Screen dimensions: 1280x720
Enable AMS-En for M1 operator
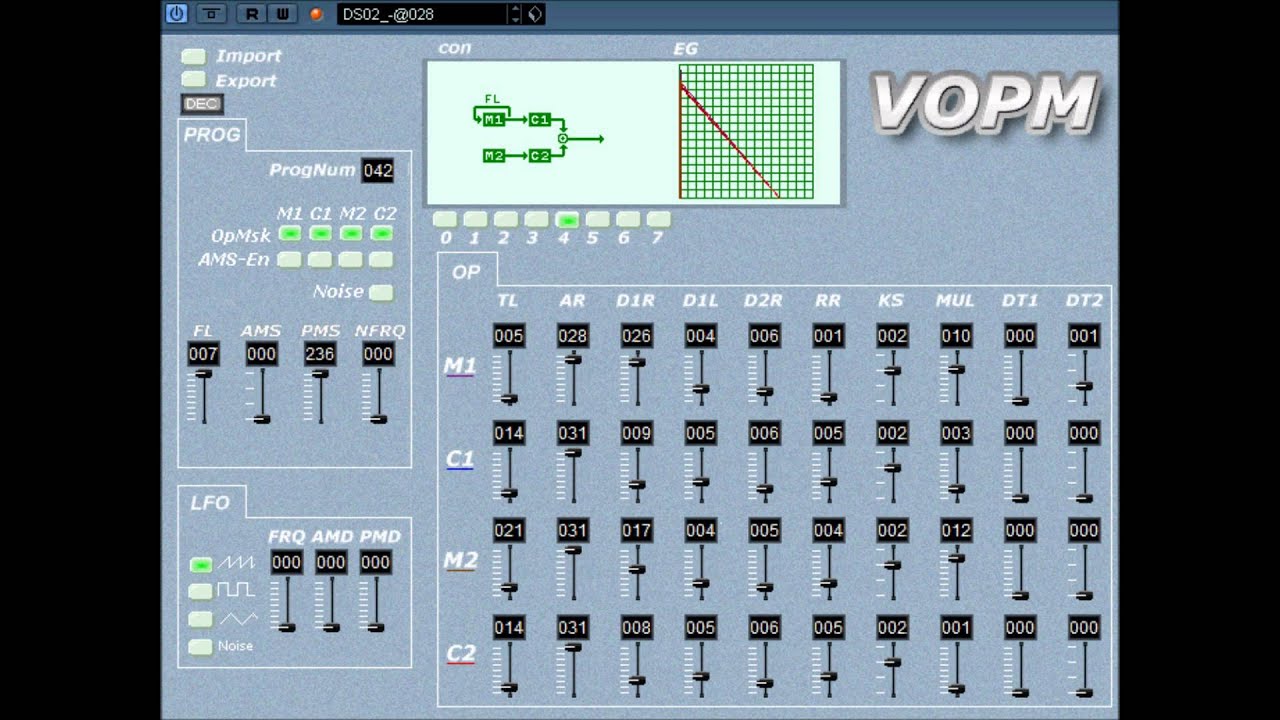(x=289, y=260)
